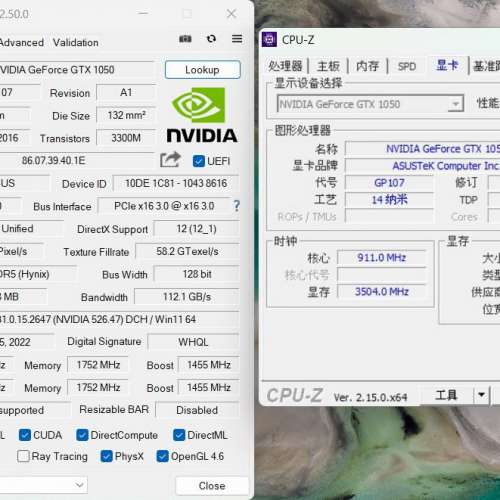Screen dimensions: 500x500
Task: Click the Texture Fillrate 58.2 GTexel/s value
Action: pos(187,251)
